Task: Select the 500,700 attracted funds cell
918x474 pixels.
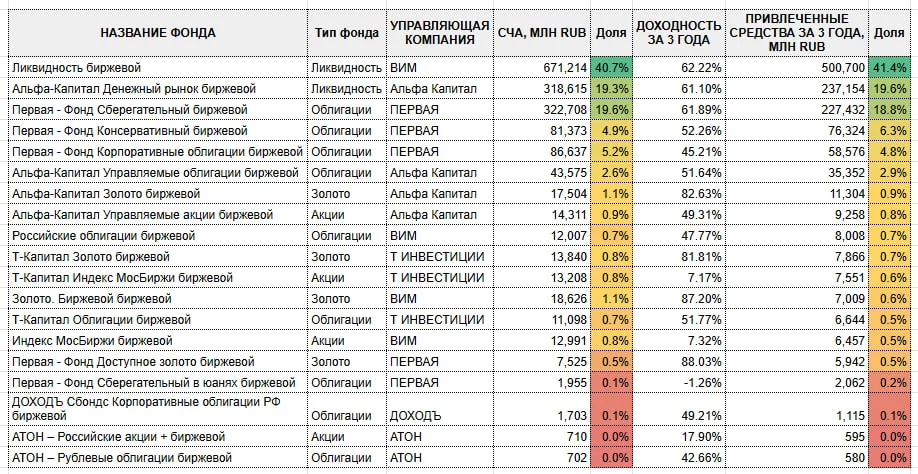Action: pyautogui.click(x=797, y=68)
